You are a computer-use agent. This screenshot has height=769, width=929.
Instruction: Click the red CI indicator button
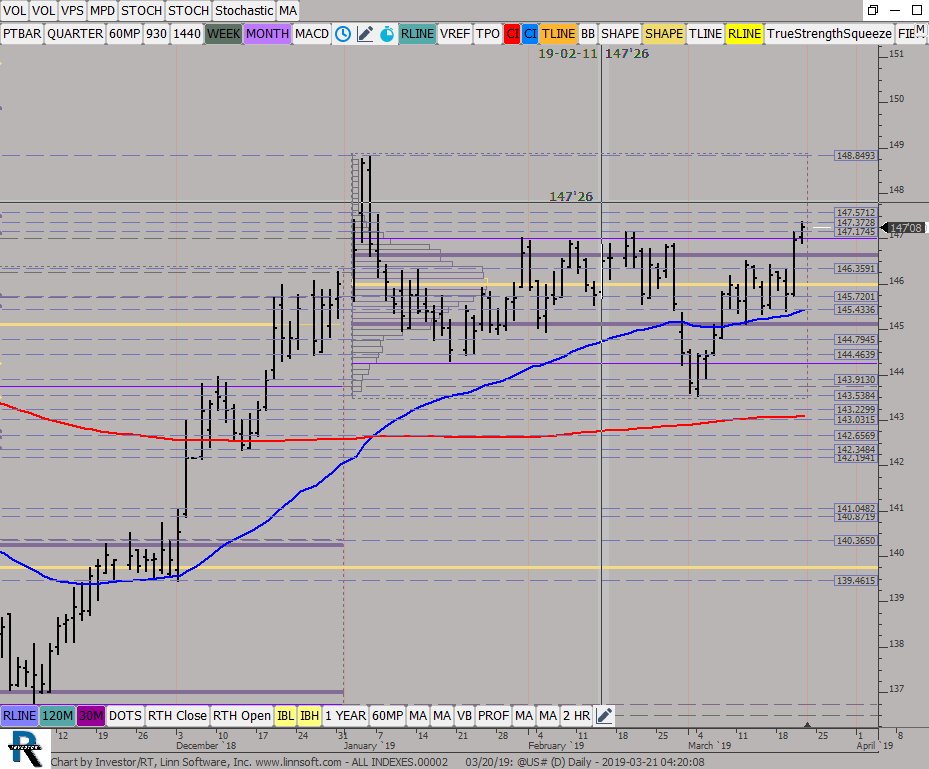point(512,33)
